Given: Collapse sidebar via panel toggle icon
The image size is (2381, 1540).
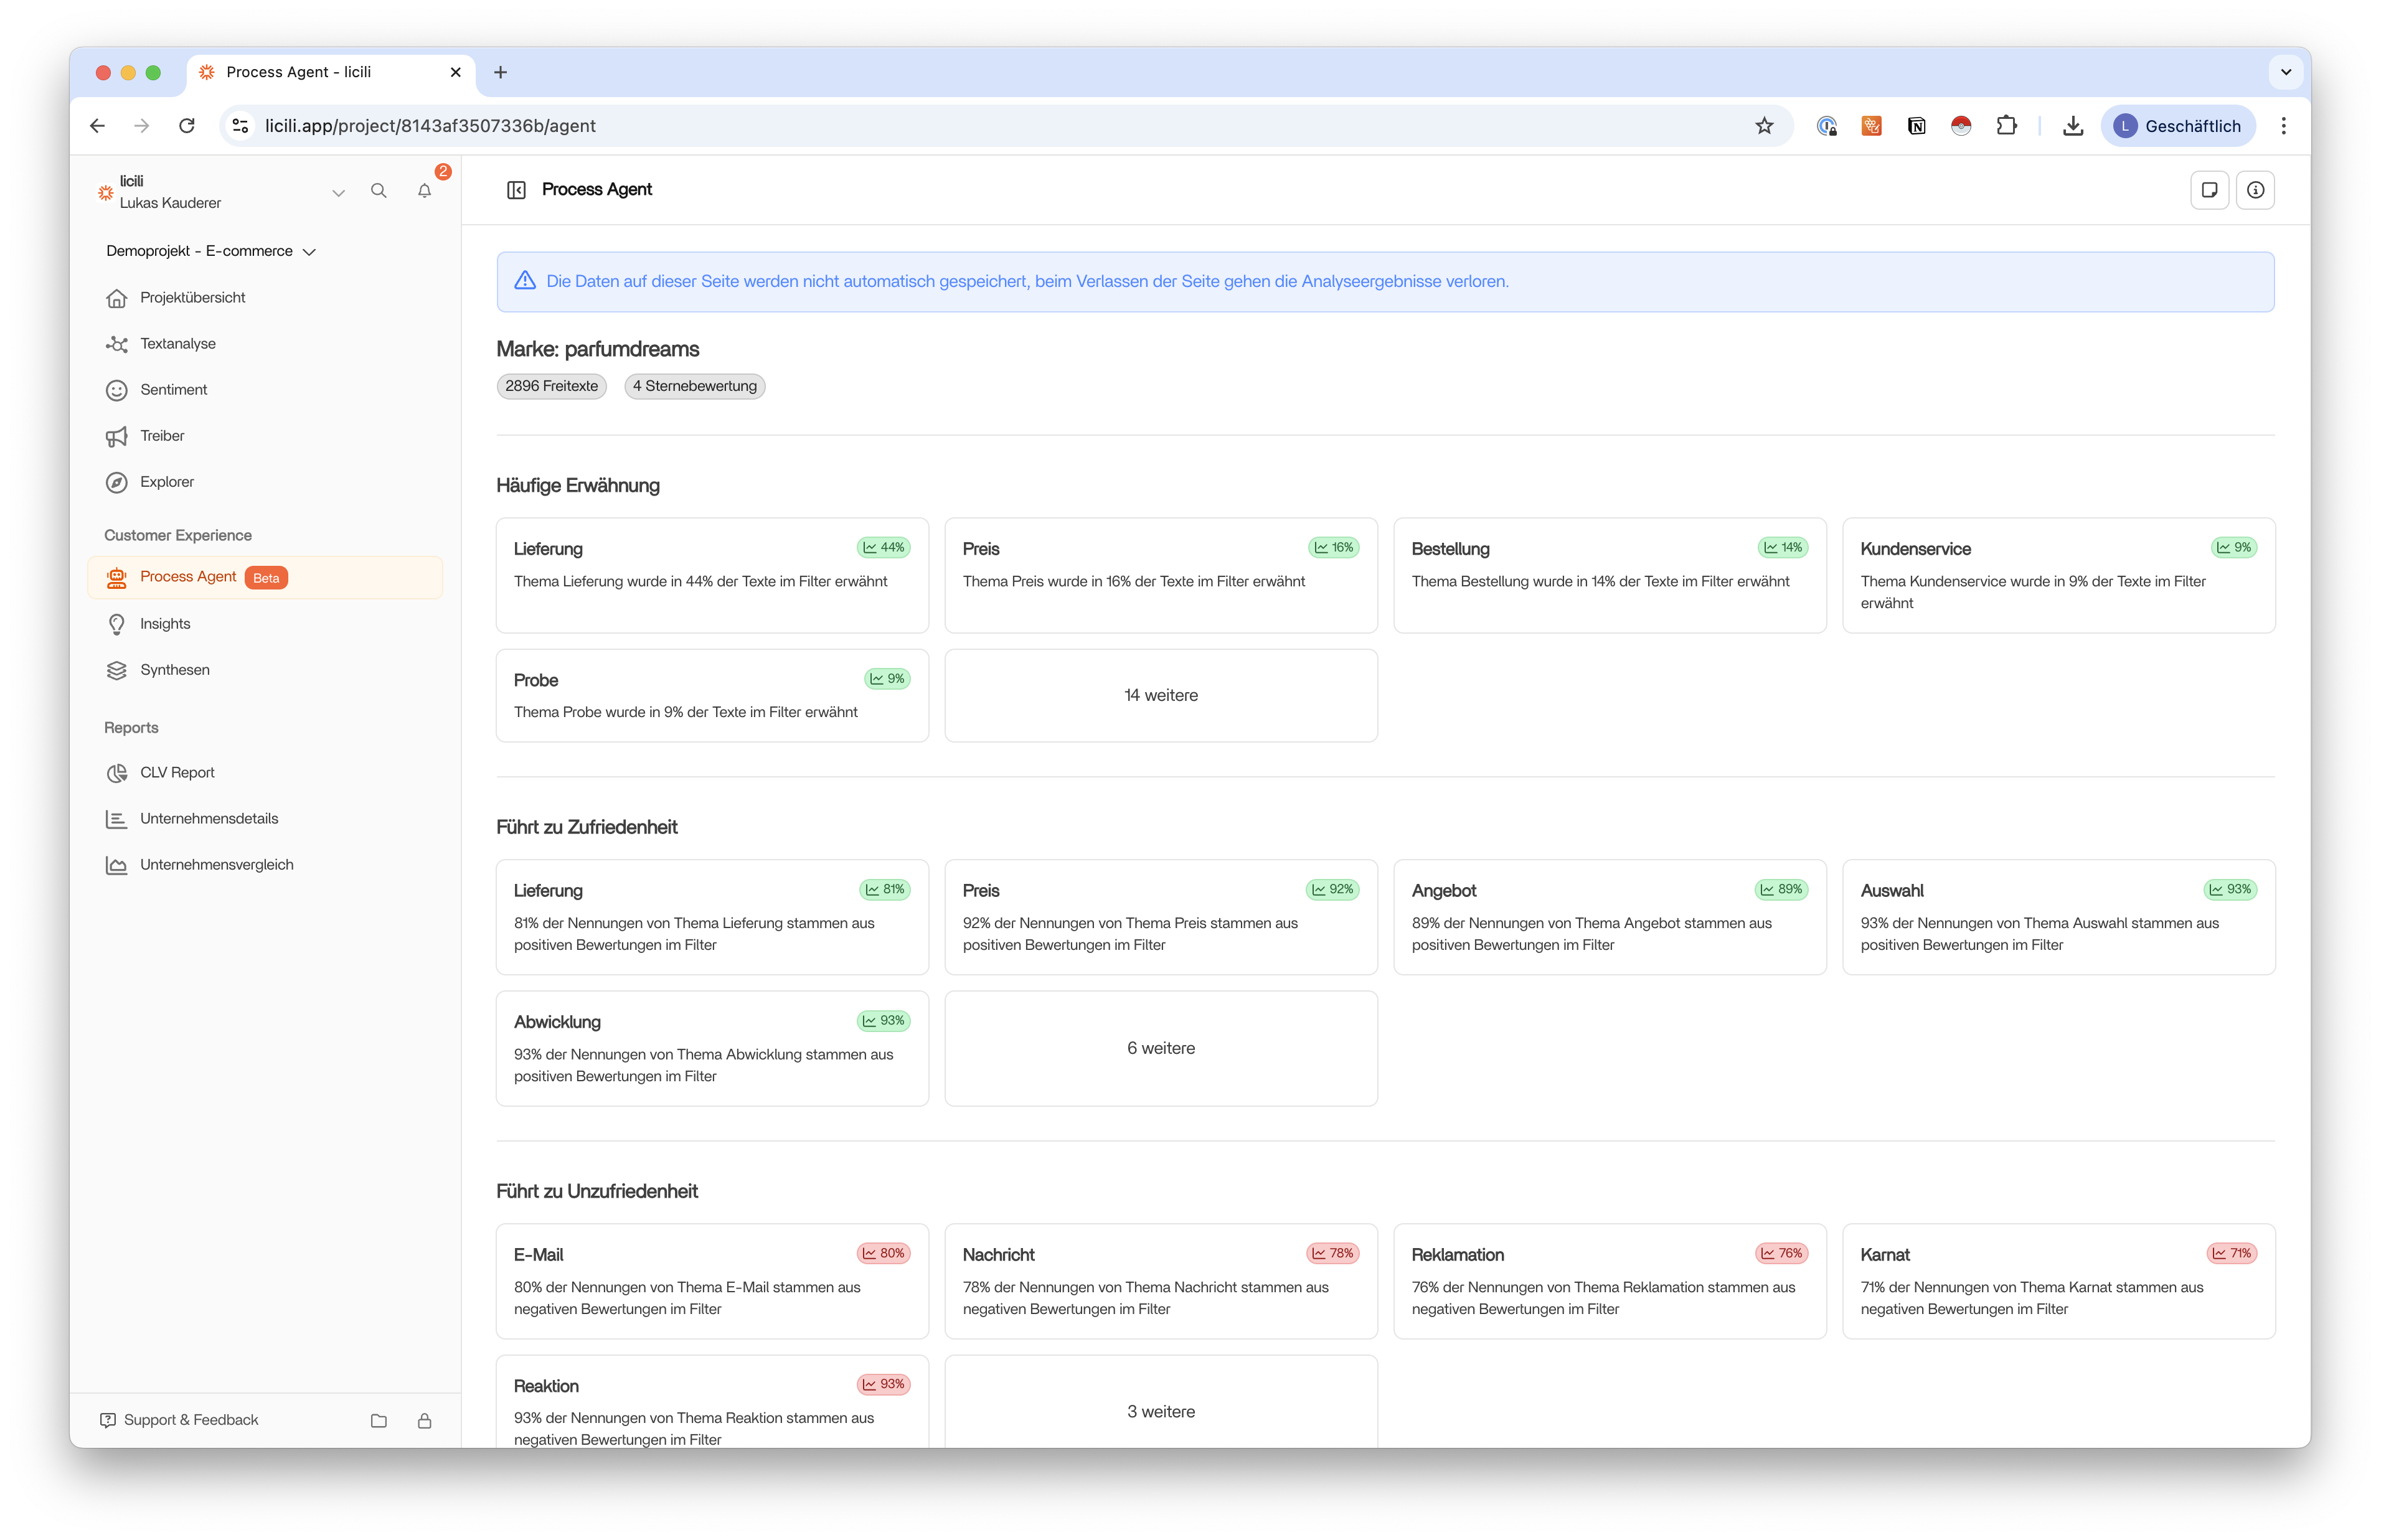Looking at the screenshot, I should pyautogui.click(x=516, y=190).
